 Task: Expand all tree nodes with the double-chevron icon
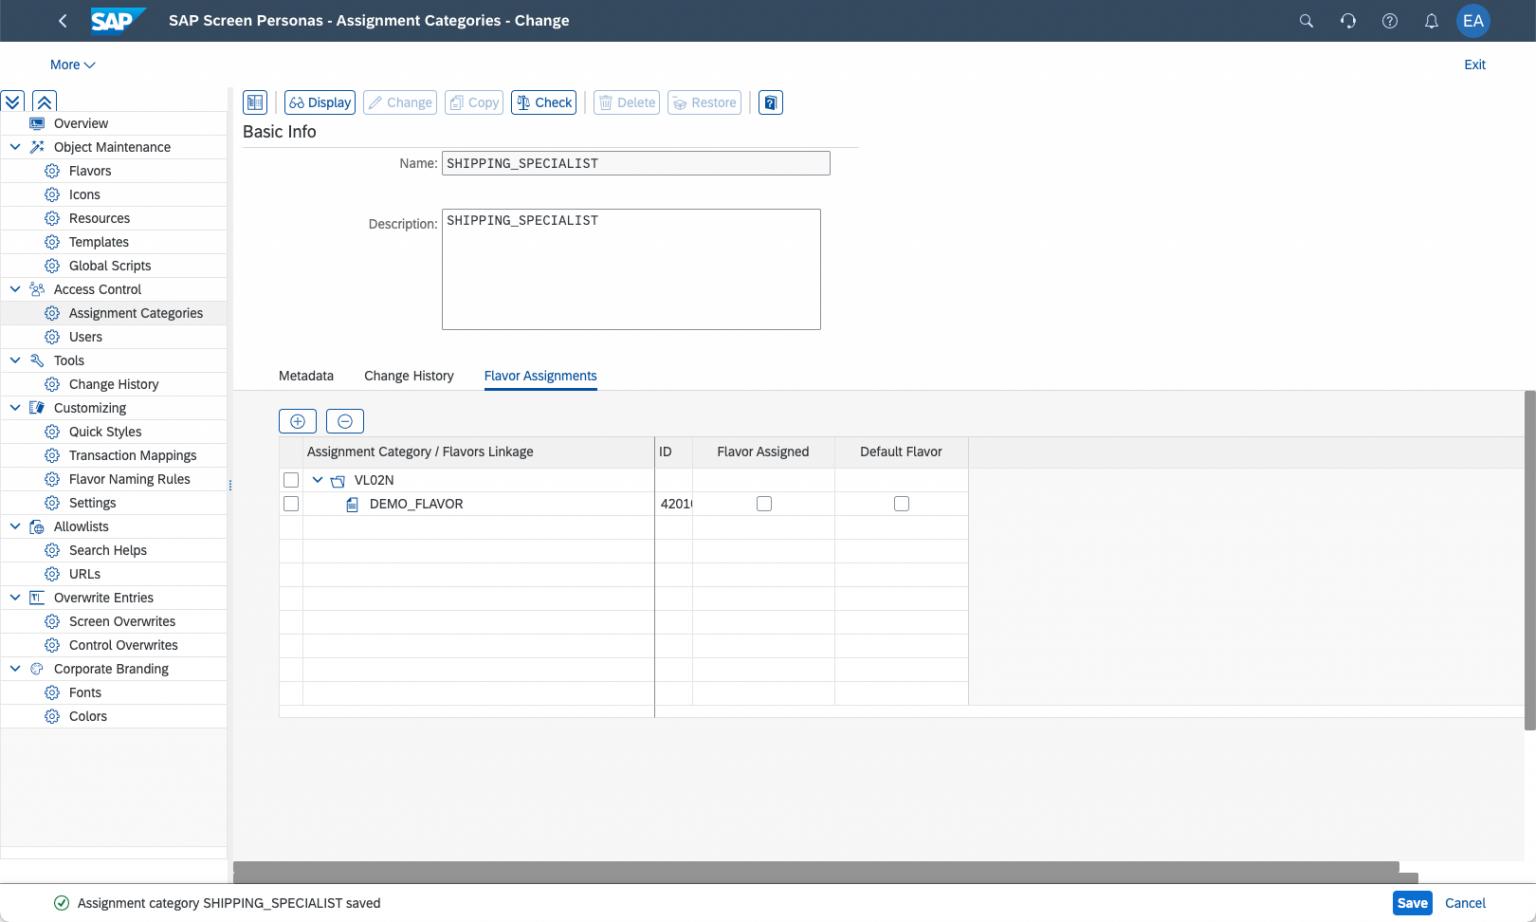[12, 101]
